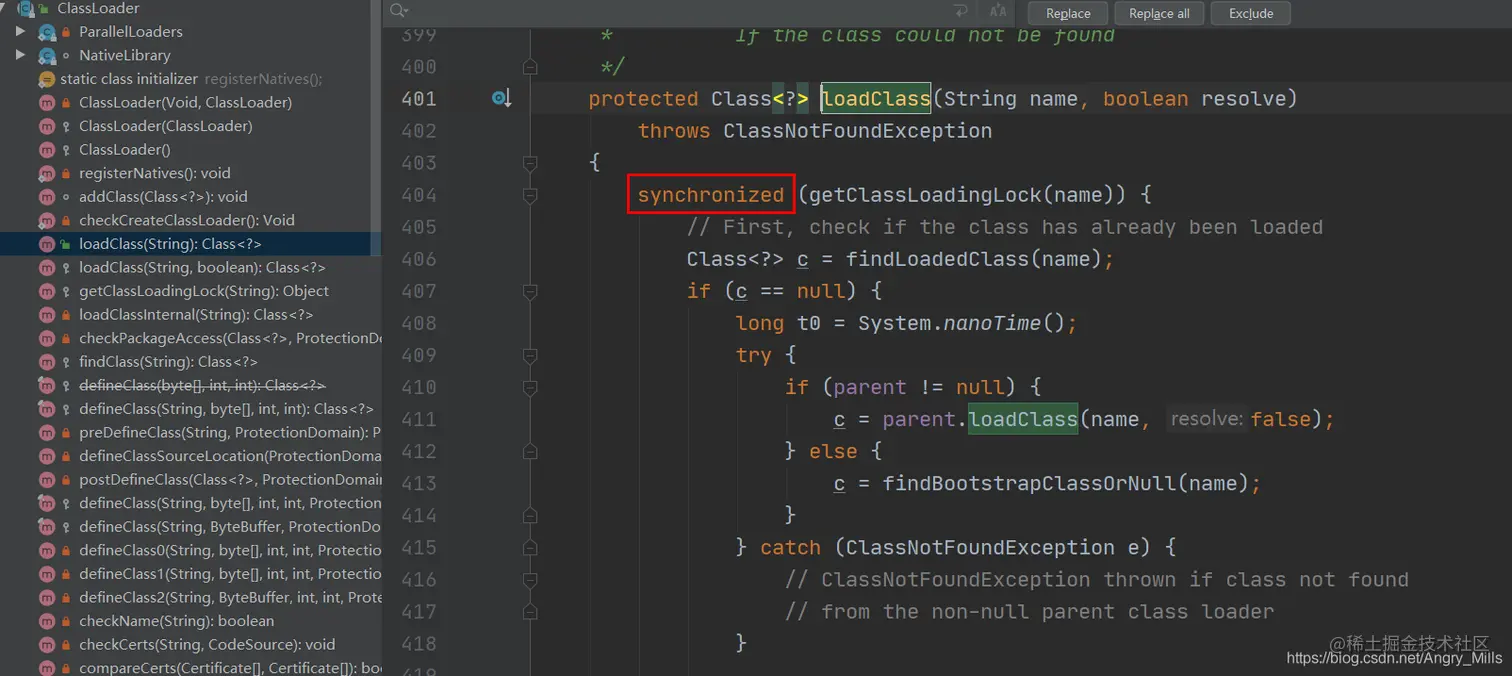Screen dimensions: 1512x676
Task: Click method icon of preDefineClass row
Action: tap(46, 433)
